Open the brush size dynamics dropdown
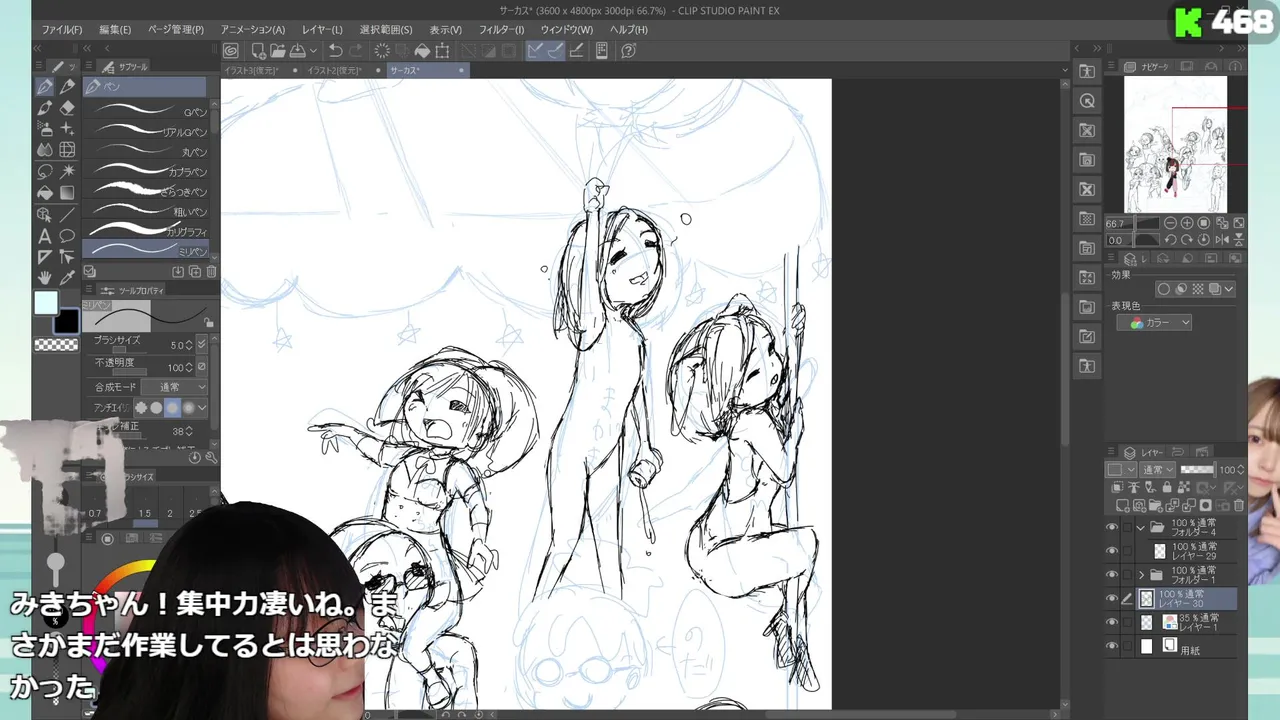The image size is (1280, 720). tap(202, 345)
